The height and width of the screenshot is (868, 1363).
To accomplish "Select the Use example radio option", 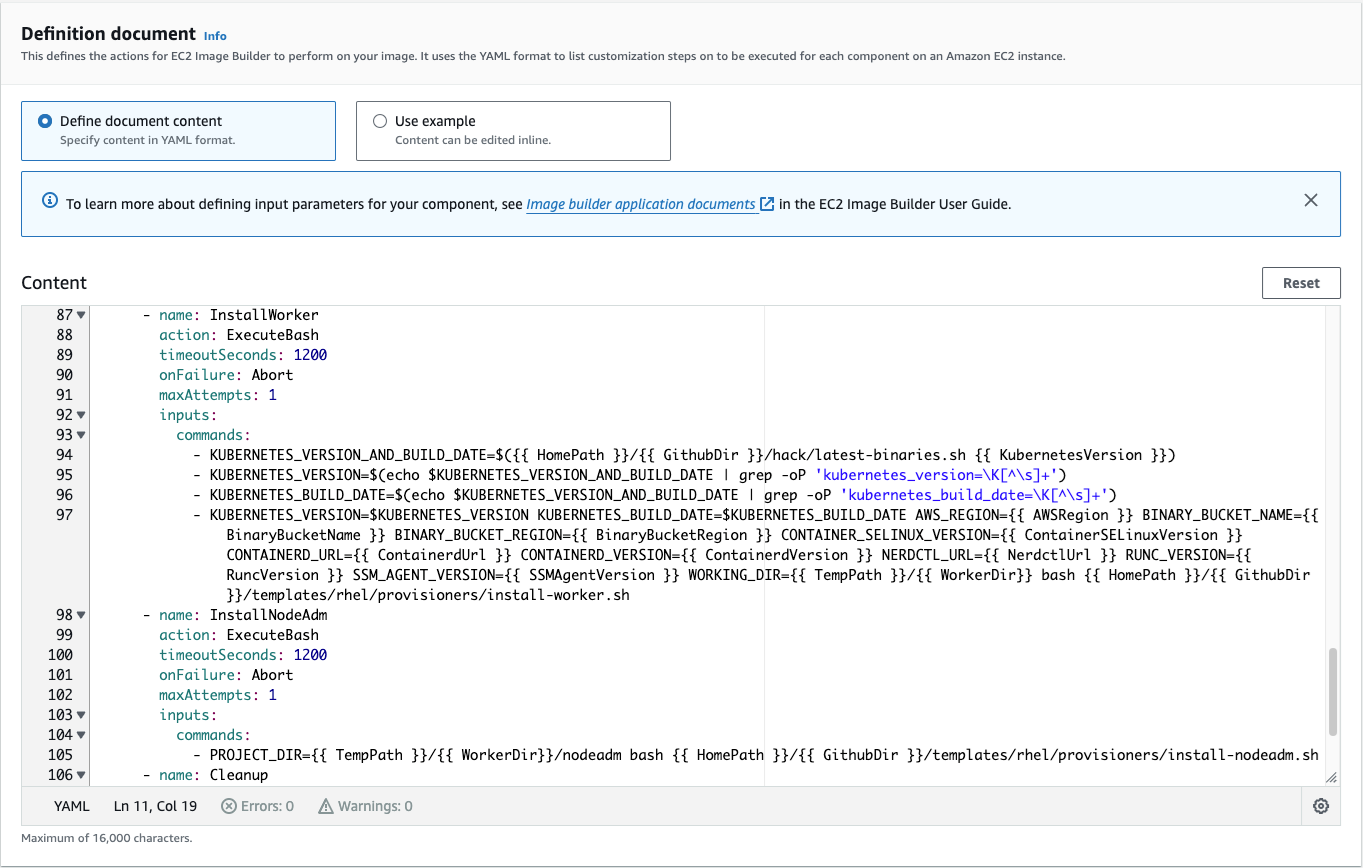I will [x=380, y=120].
